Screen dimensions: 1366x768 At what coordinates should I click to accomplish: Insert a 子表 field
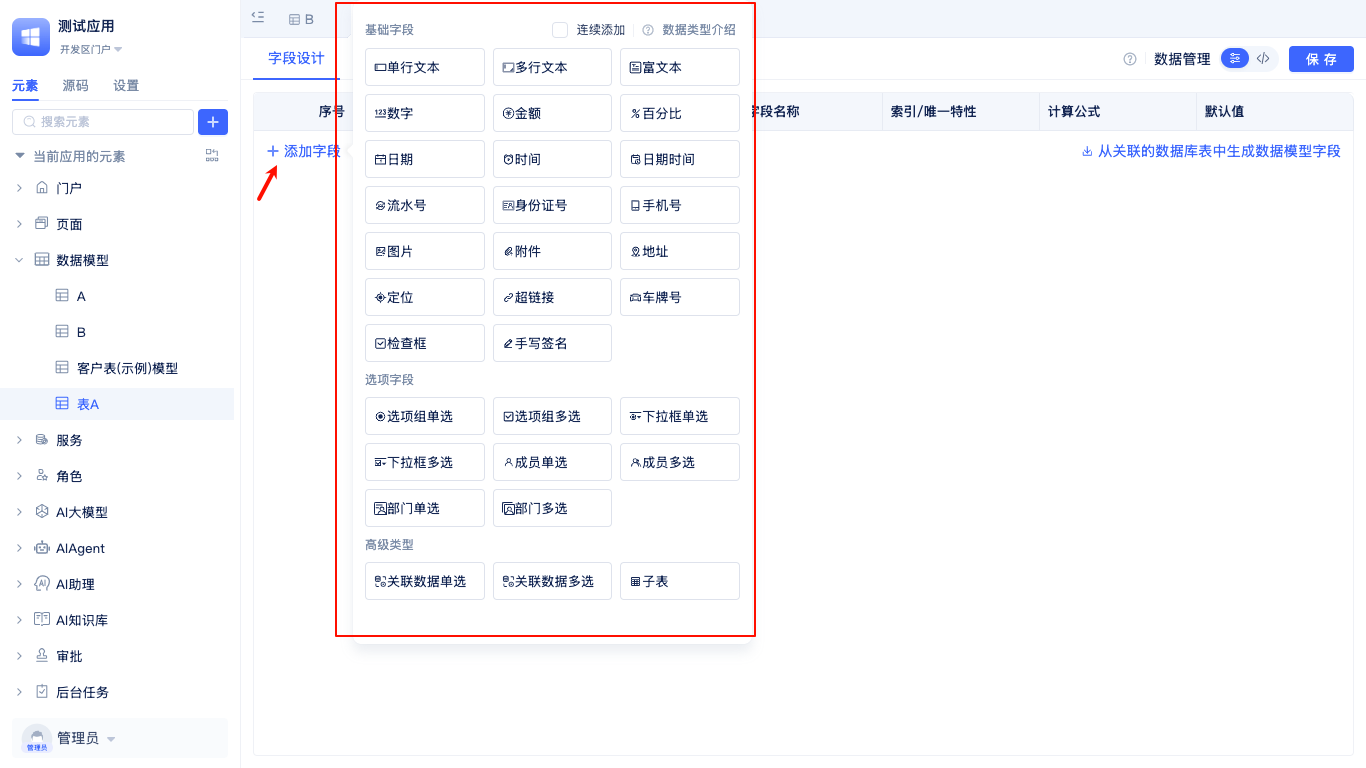(x=680, y=581)
